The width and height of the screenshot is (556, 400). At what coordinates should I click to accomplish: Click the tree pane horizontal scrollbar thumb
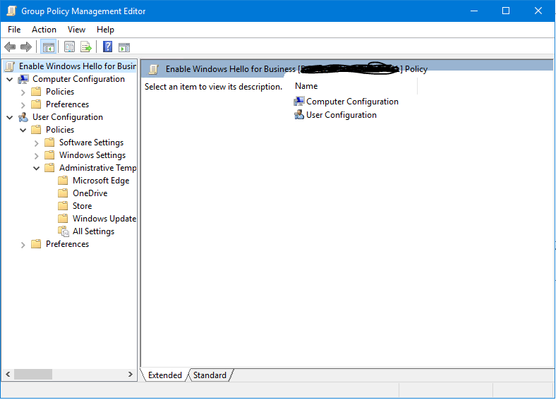pos(33,374)
